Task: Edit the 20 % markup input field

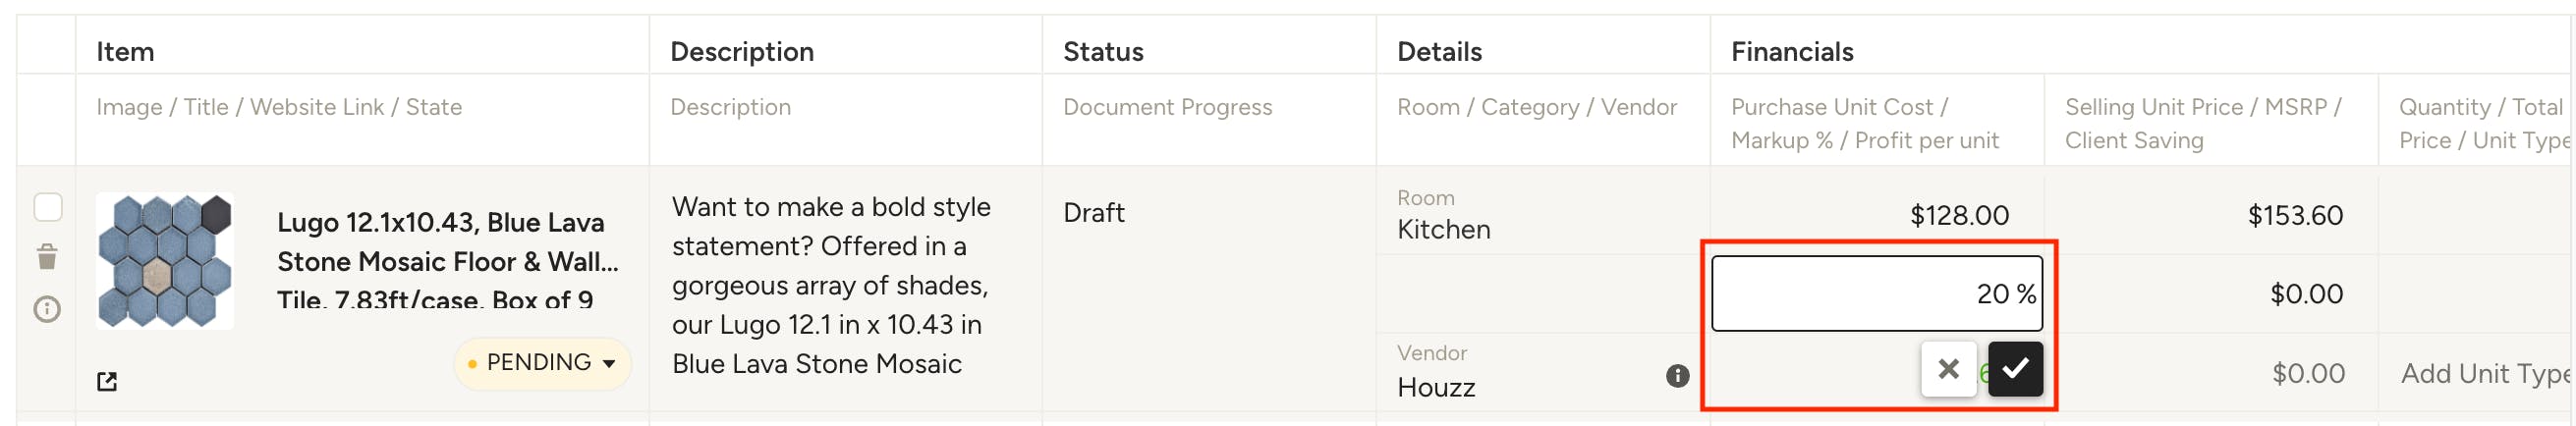Action: click(1876, 294)
